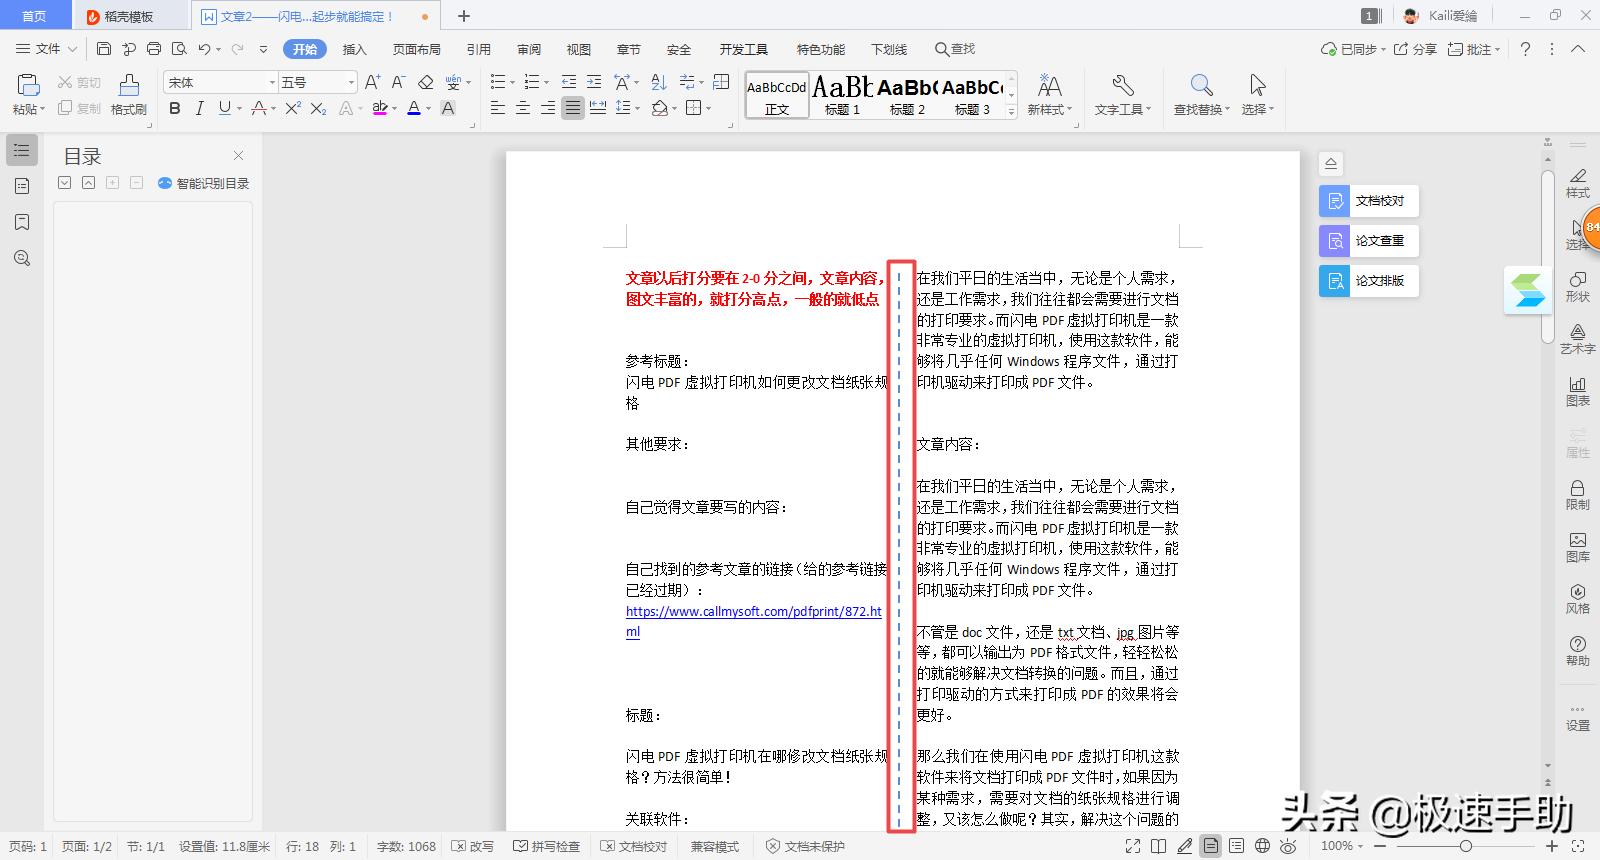1600x860 pixels.
Task: Switch to the 审阅 ribbon tab
Action: click(x=528, y=49)
